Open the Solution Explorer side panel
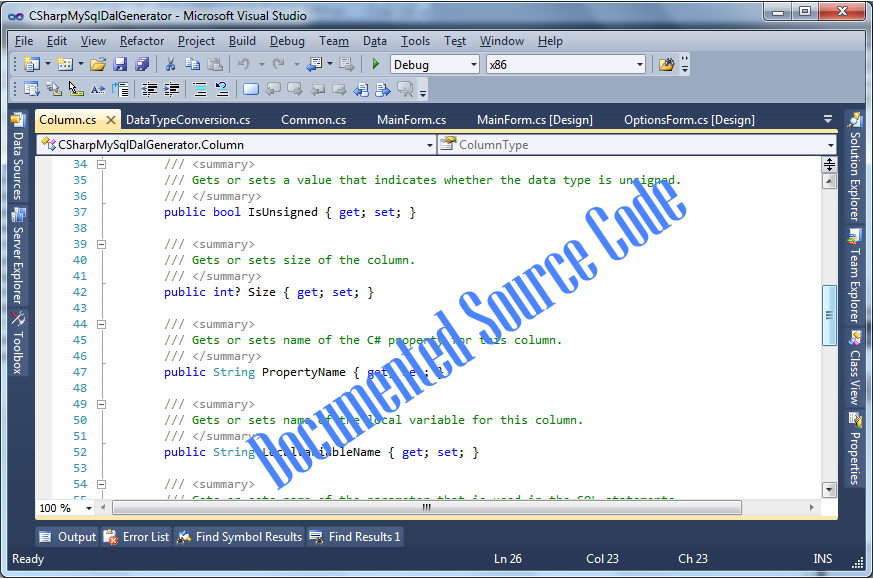This screenshot has height=579, width=873. pyautogui.click(x=855, y=167)
